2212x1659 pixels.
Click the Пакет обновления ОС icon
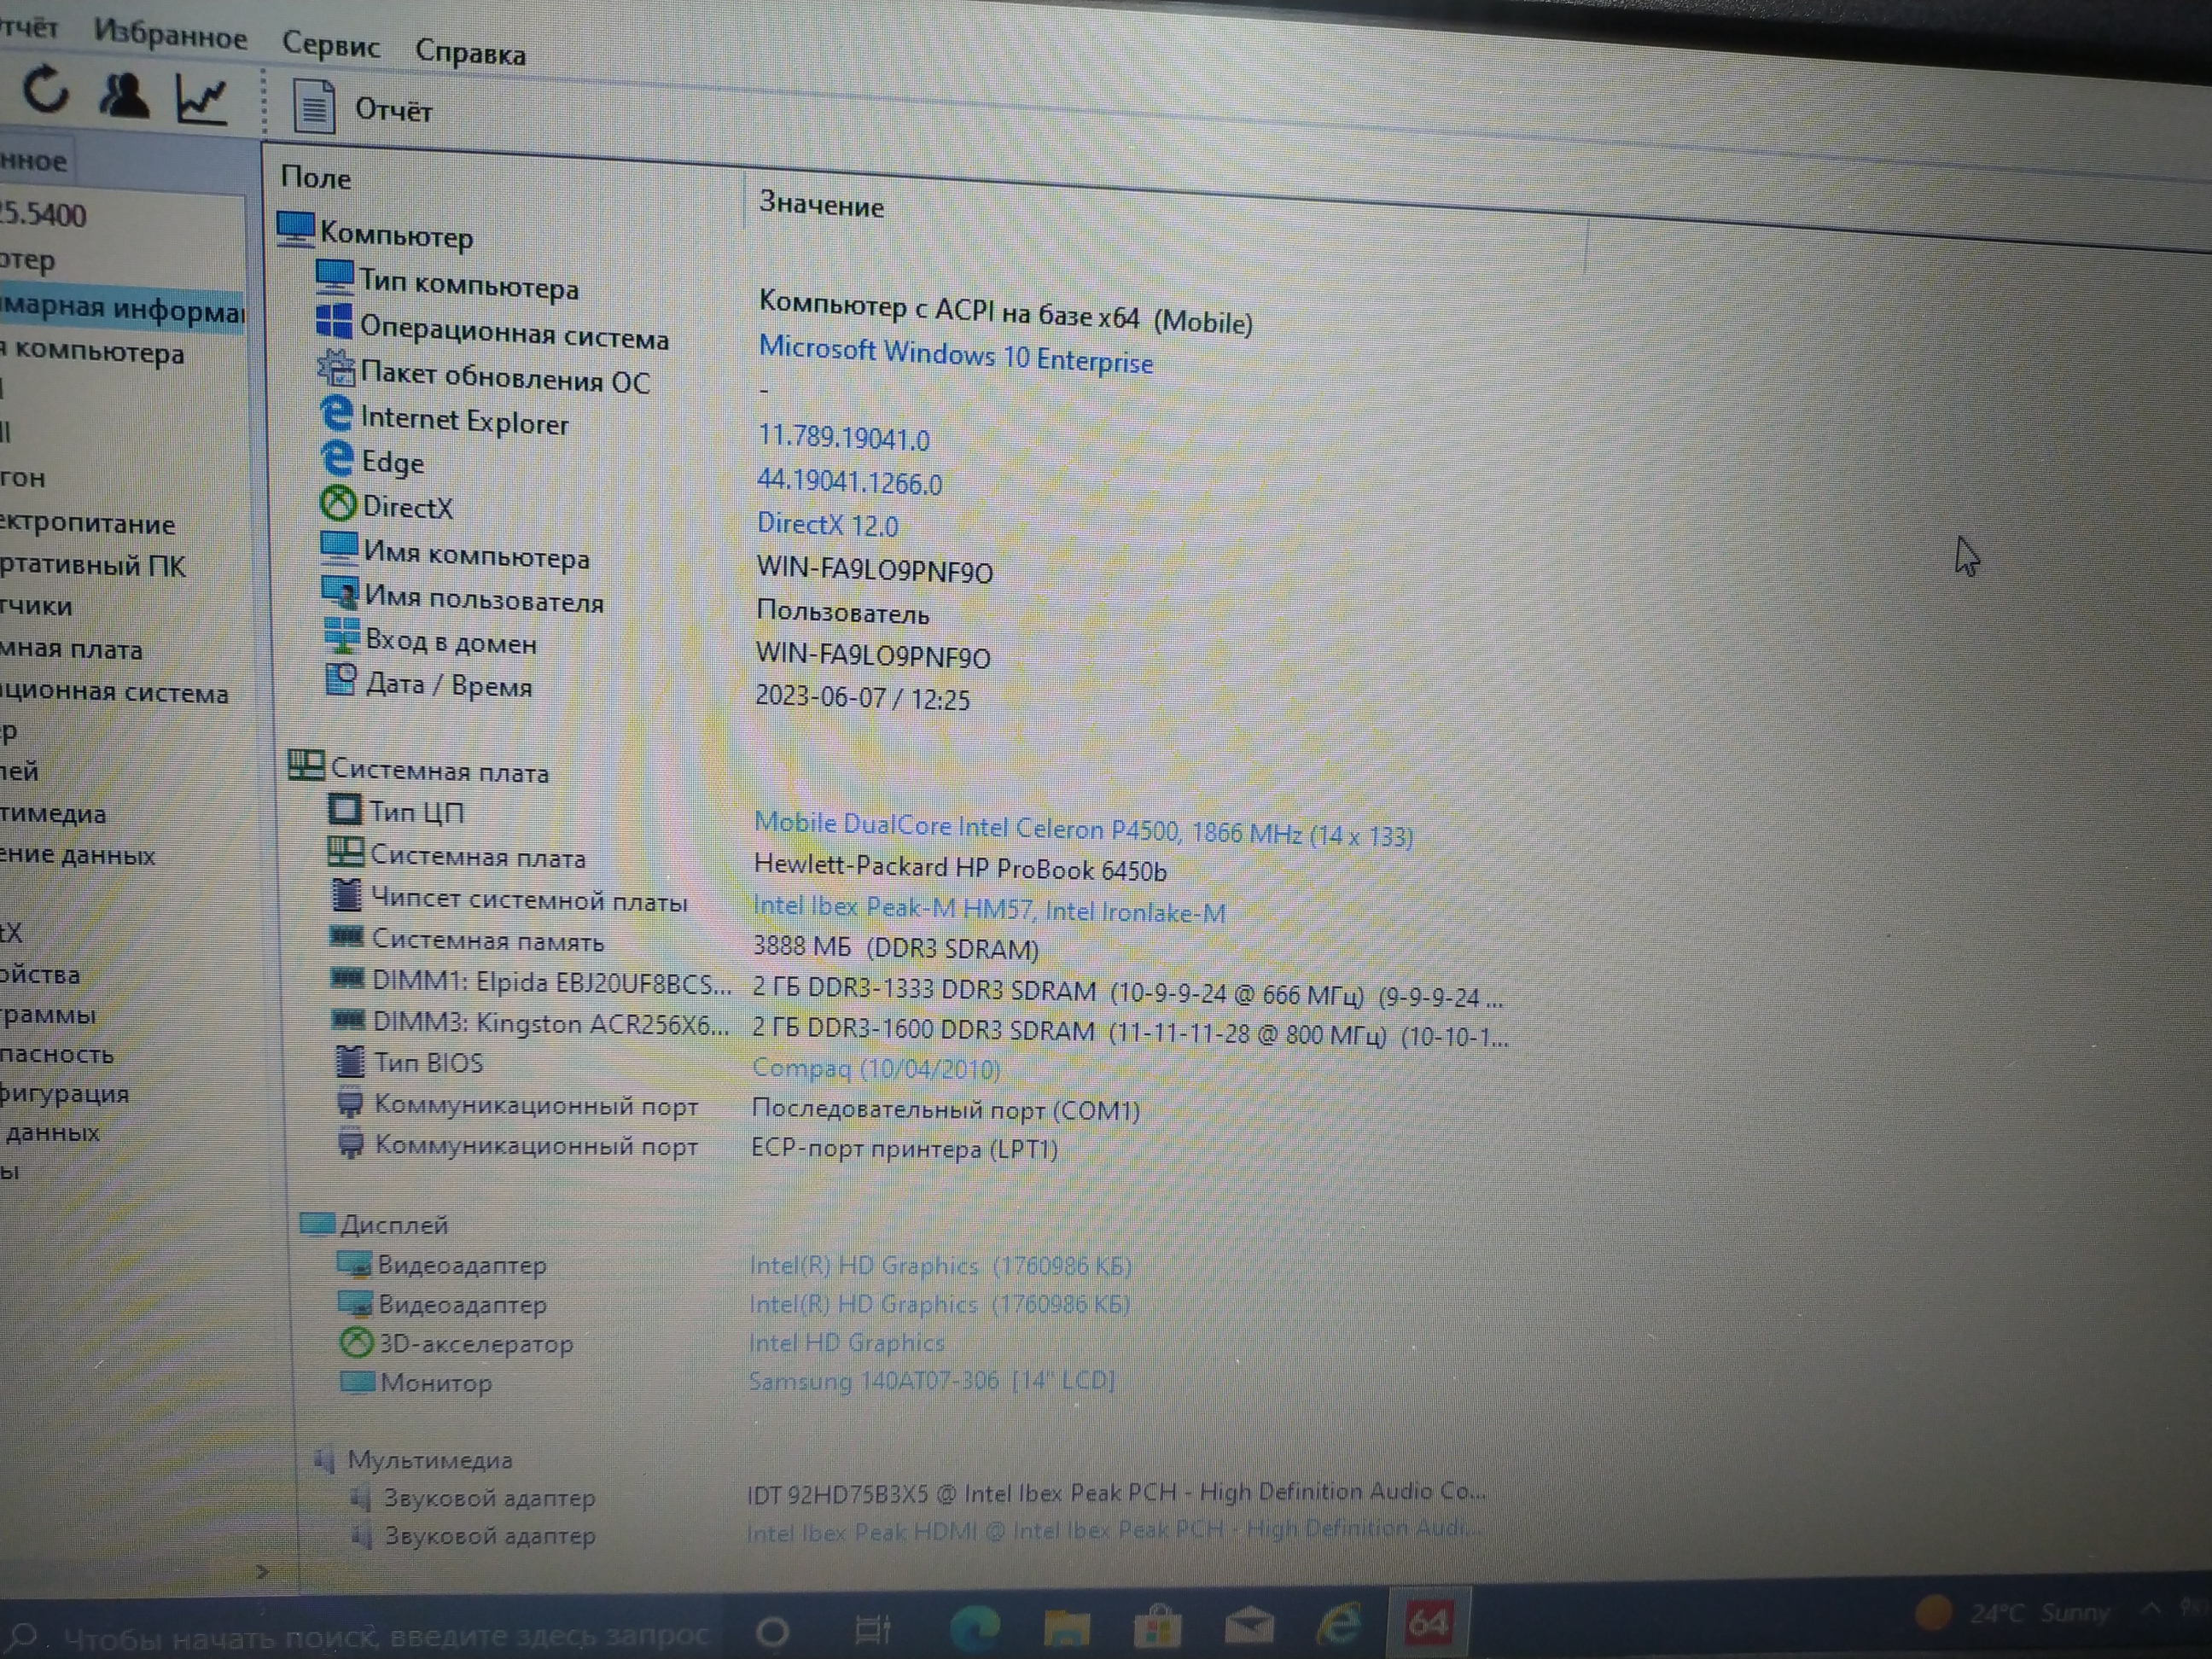coord(336,367)
